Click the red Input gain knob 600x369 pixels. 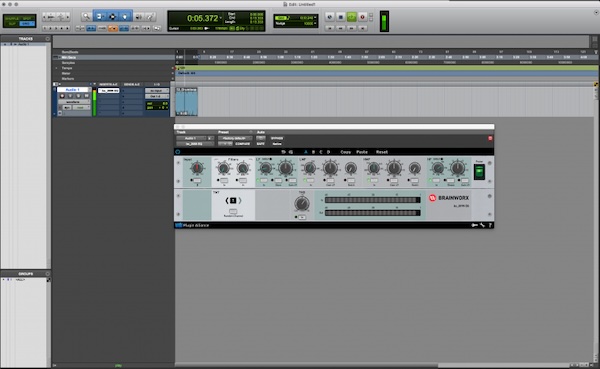pyautogui.click(x=197, y=168)
